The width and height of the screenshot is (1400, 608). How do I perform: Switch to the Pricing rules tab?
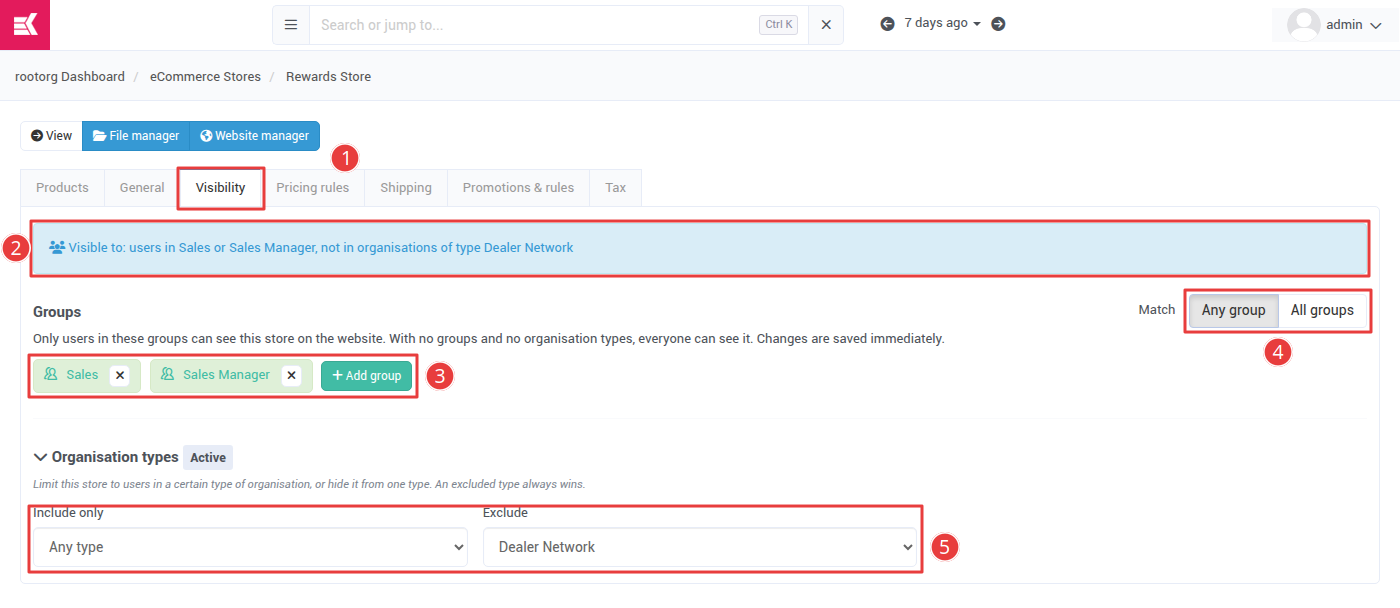coord(313,188)
